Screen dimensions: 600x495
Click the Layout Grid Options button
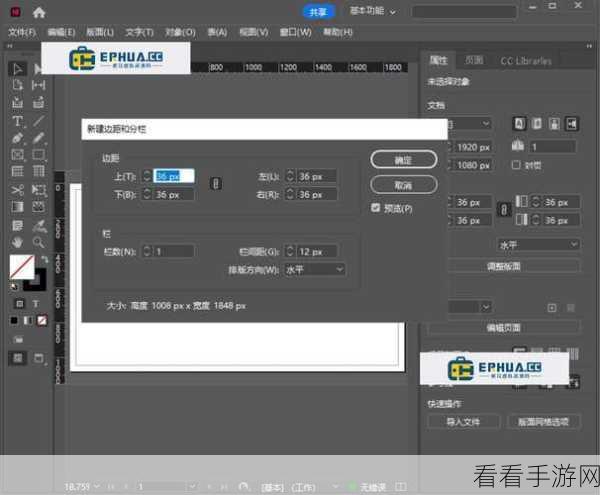(543, 422)
